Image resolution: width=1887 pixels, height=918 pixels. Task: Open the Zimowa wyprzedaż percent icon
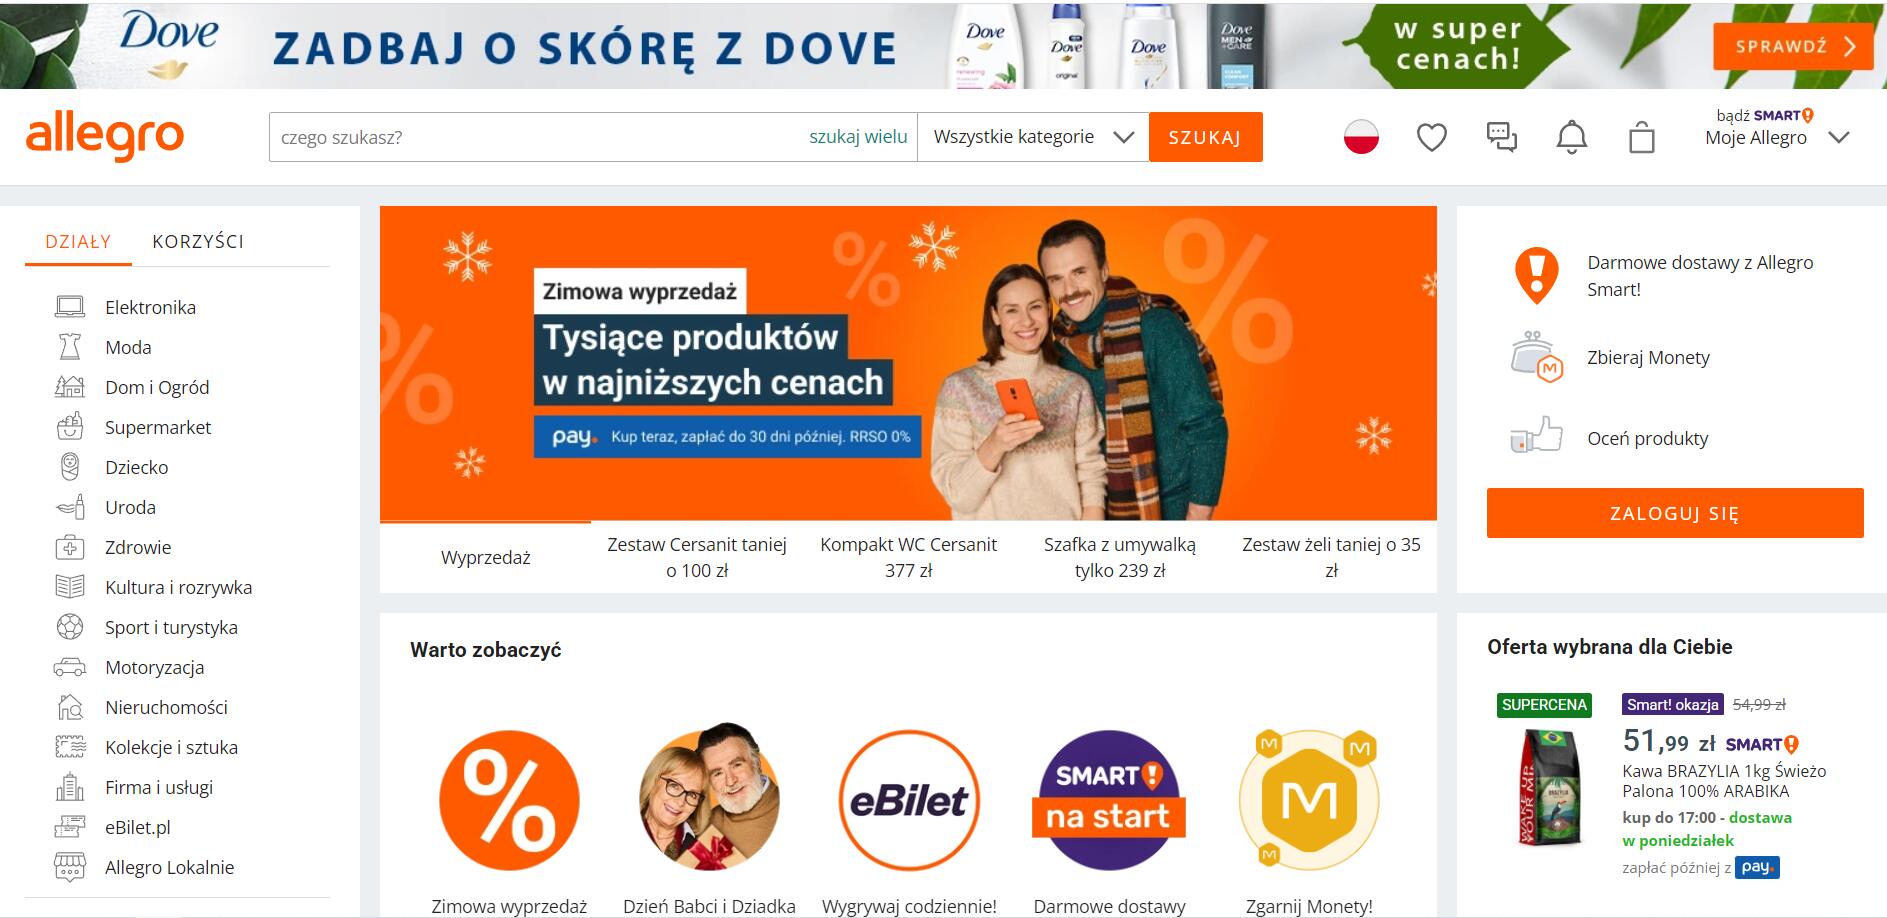click(x=509, y=800)
